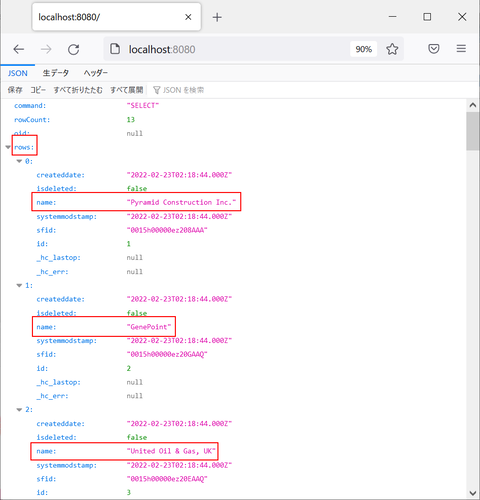Select the sfid value "0015h00000ez20EAAQ"
This screenshot has width=480, height=500.
click(167, 479)
